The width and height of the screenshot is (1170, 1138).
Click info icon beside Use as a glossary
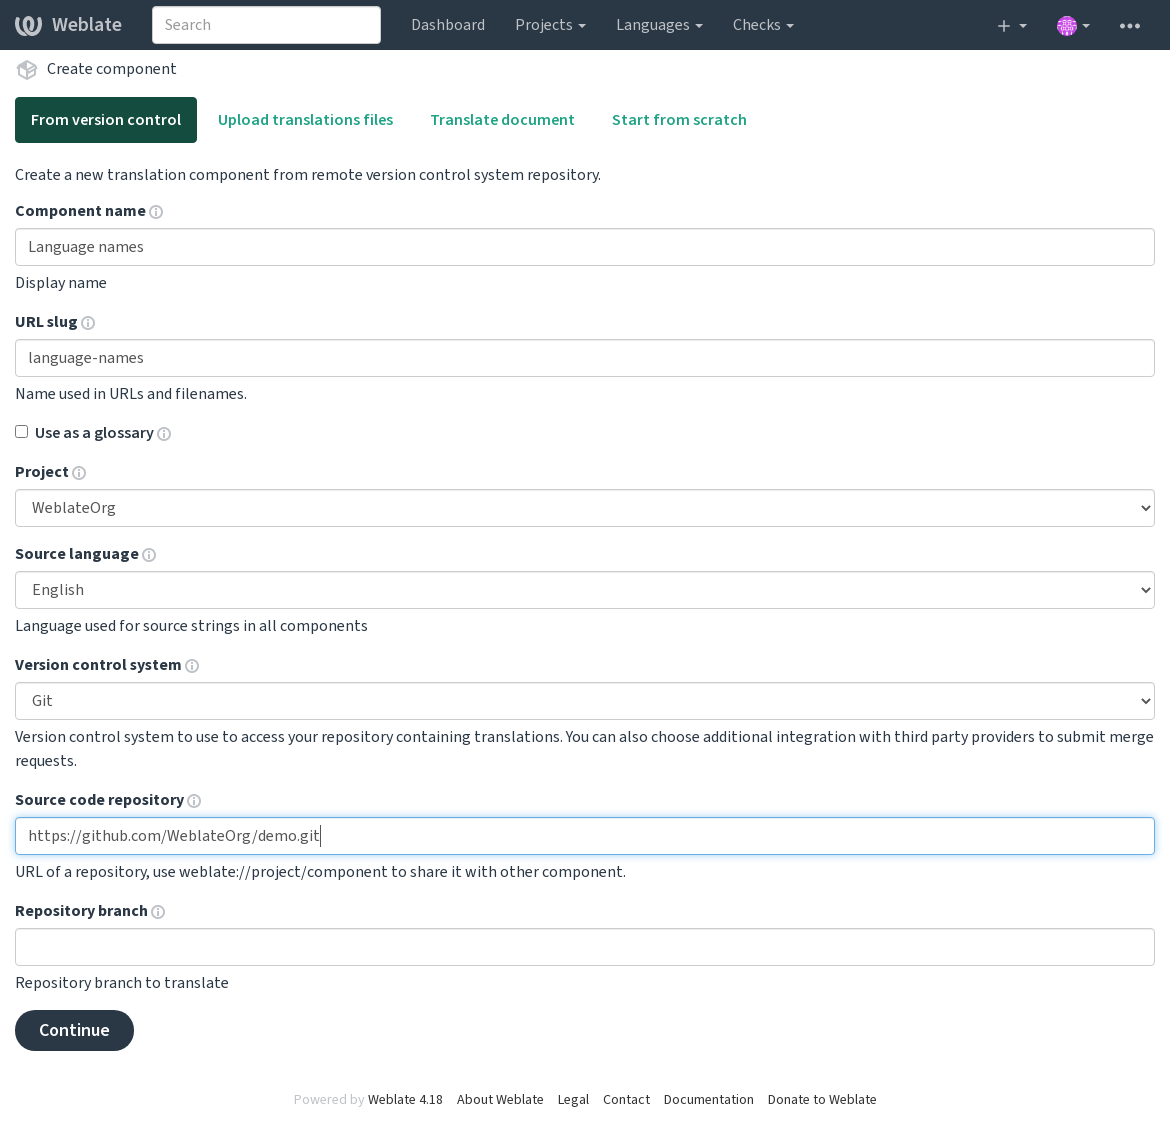pos(164,434)
